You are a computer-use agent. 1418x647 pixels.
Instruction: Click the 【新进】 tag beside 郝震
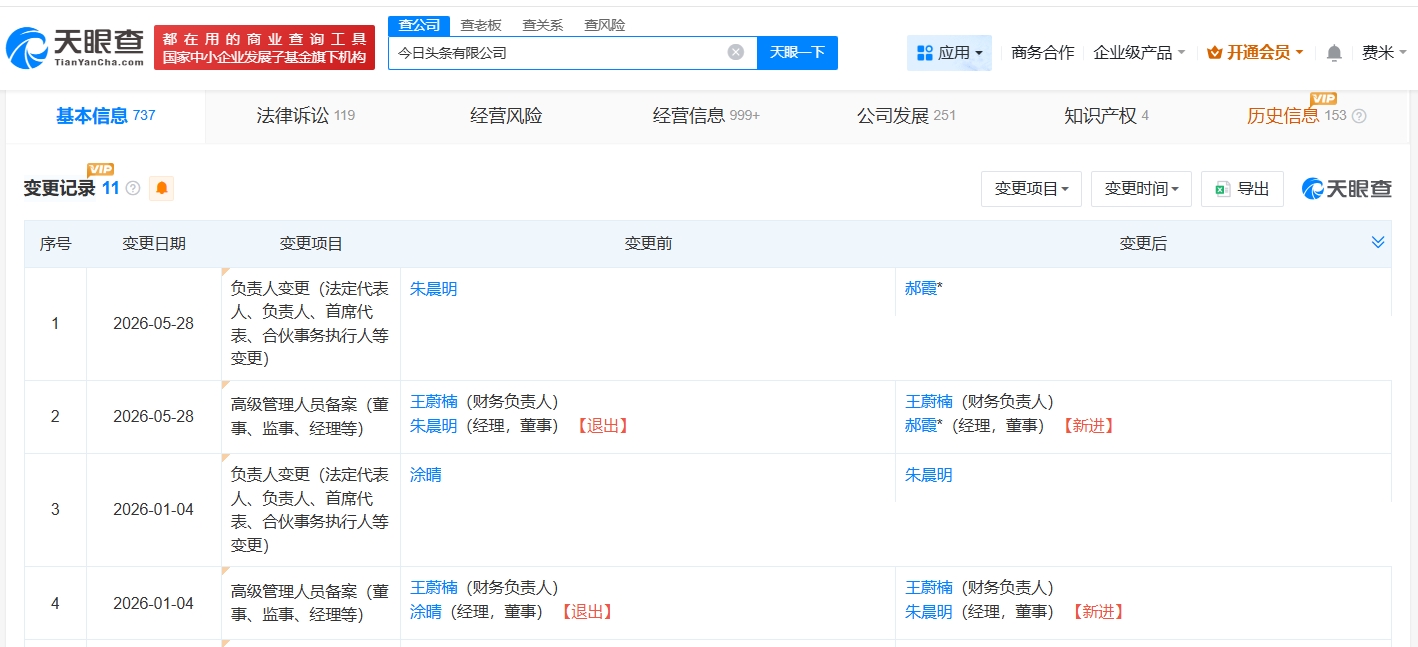pos(1088,426)
